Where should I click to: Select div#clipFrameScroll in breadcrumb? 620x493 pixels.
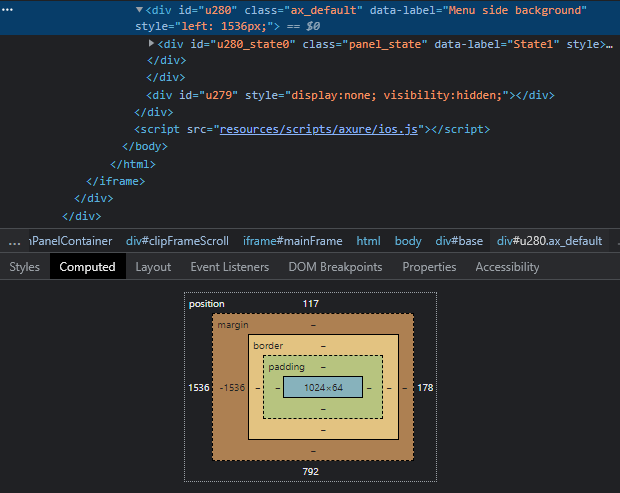[177, 241]
